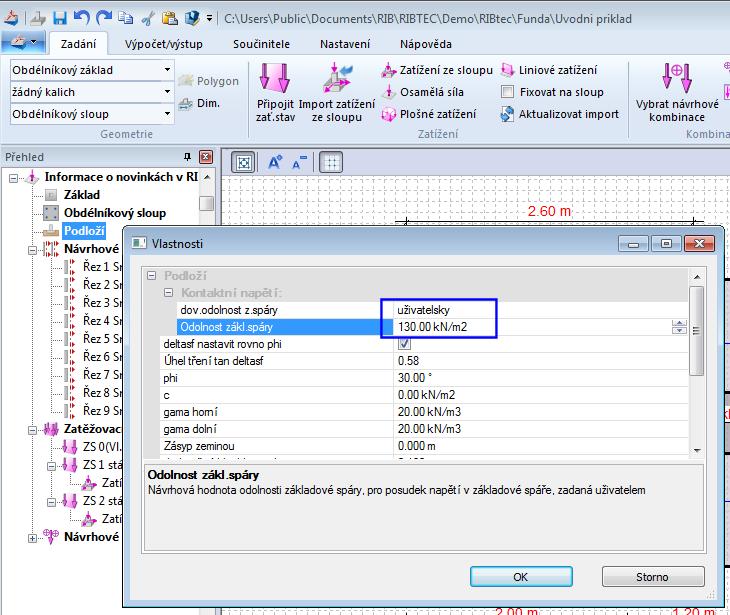
Task: Click Zatížení ze sloupu command
Action: point(437,70)
